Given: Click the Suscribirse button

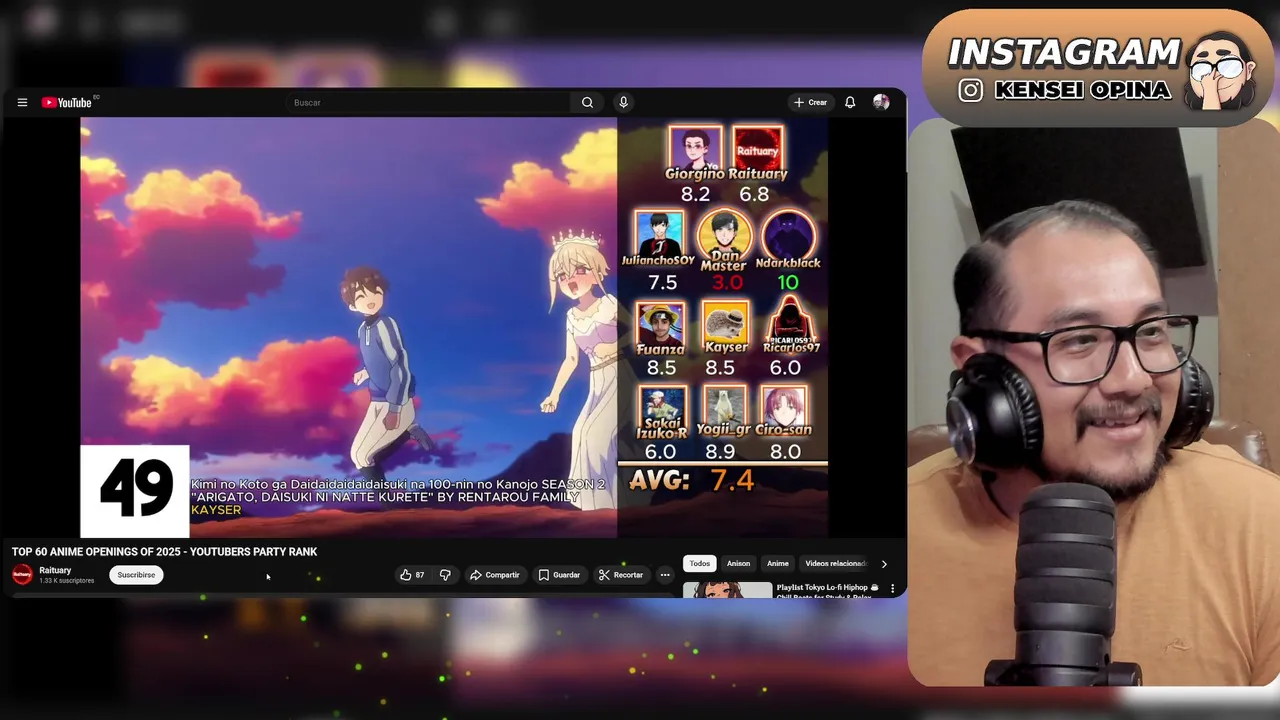Looking at the screenshot, I should 136,575.
